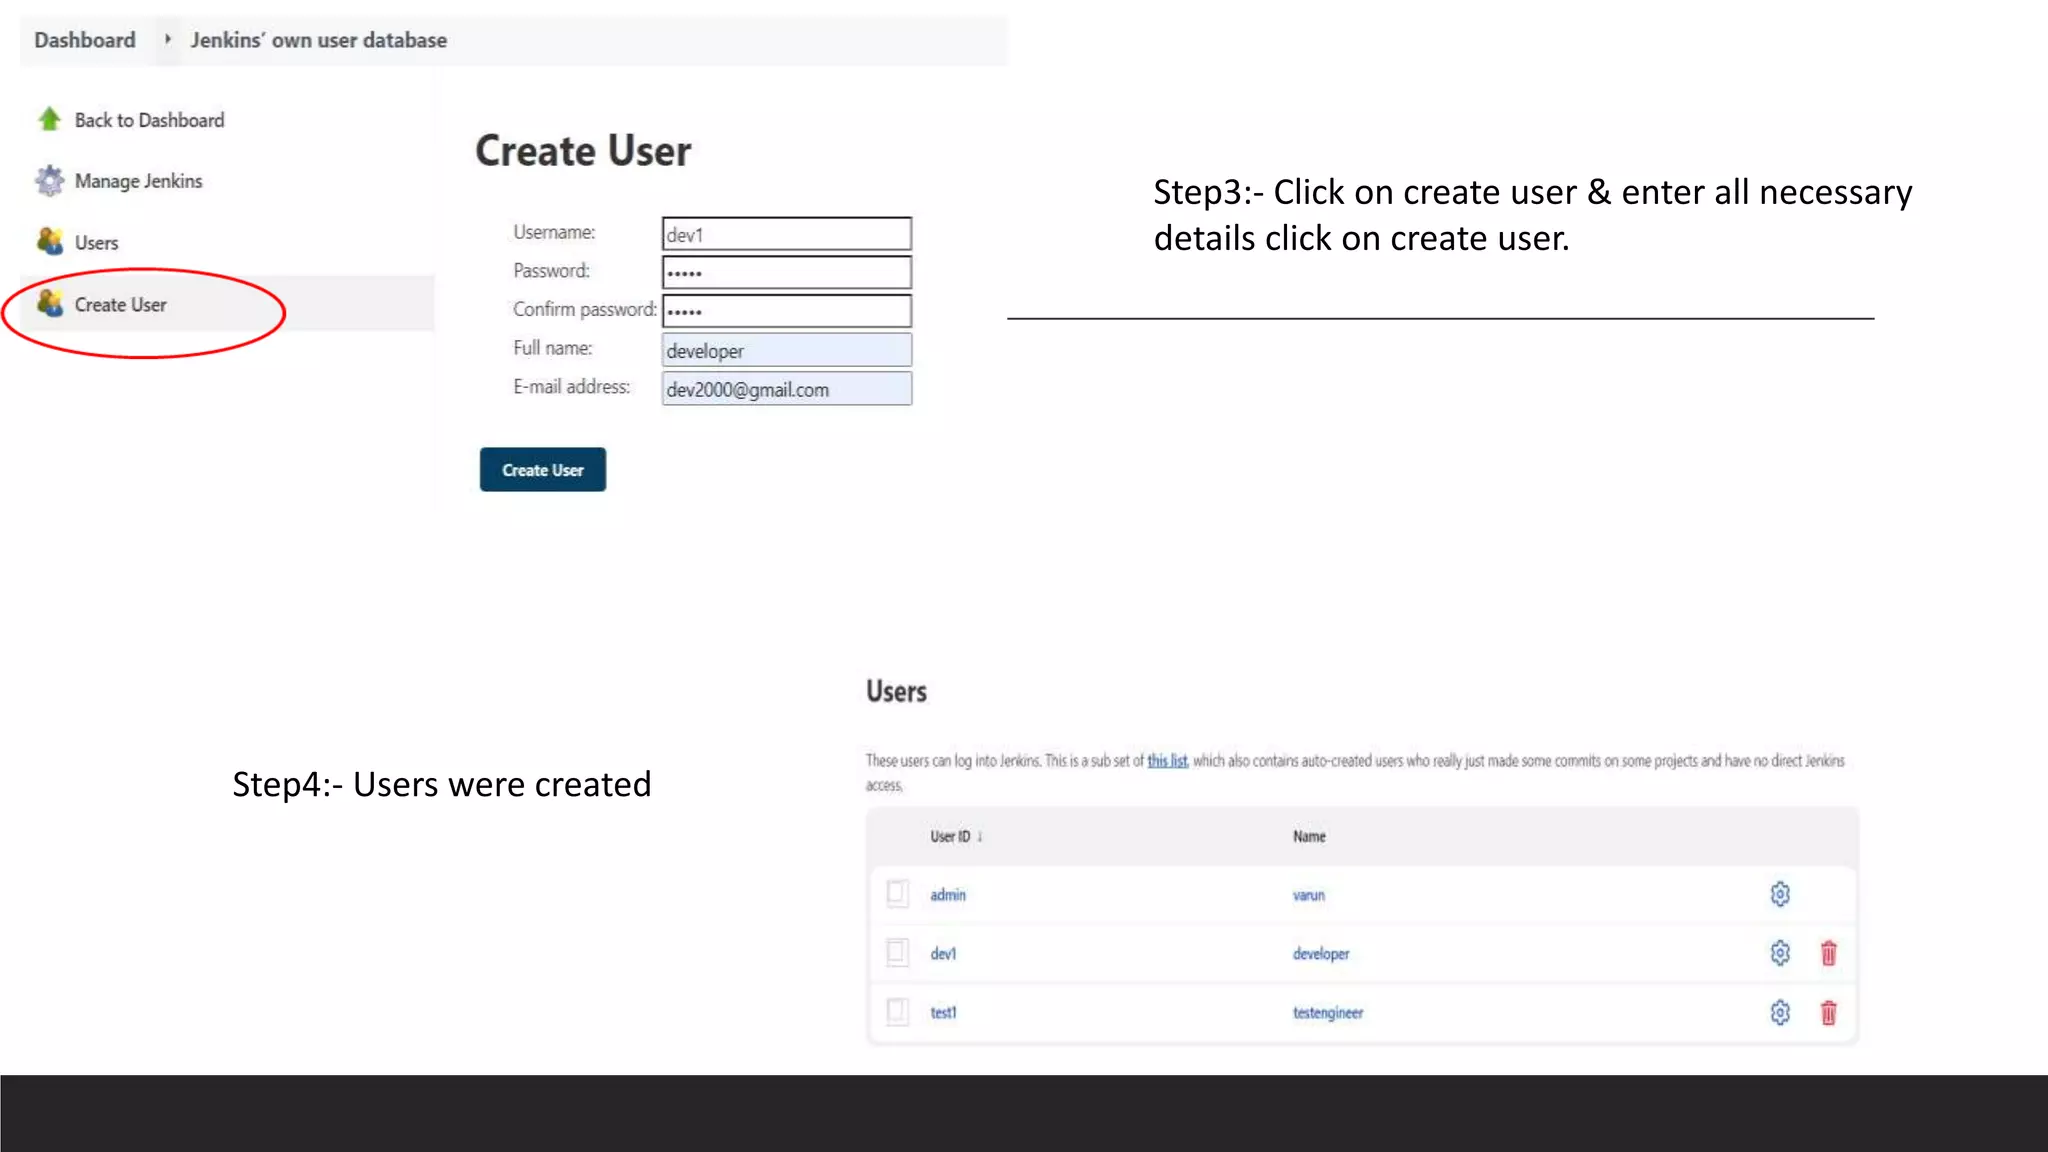Open settings gear for admin user
The width and height of the screenshot is (2048, 1152).
[x=1780, y=894]
